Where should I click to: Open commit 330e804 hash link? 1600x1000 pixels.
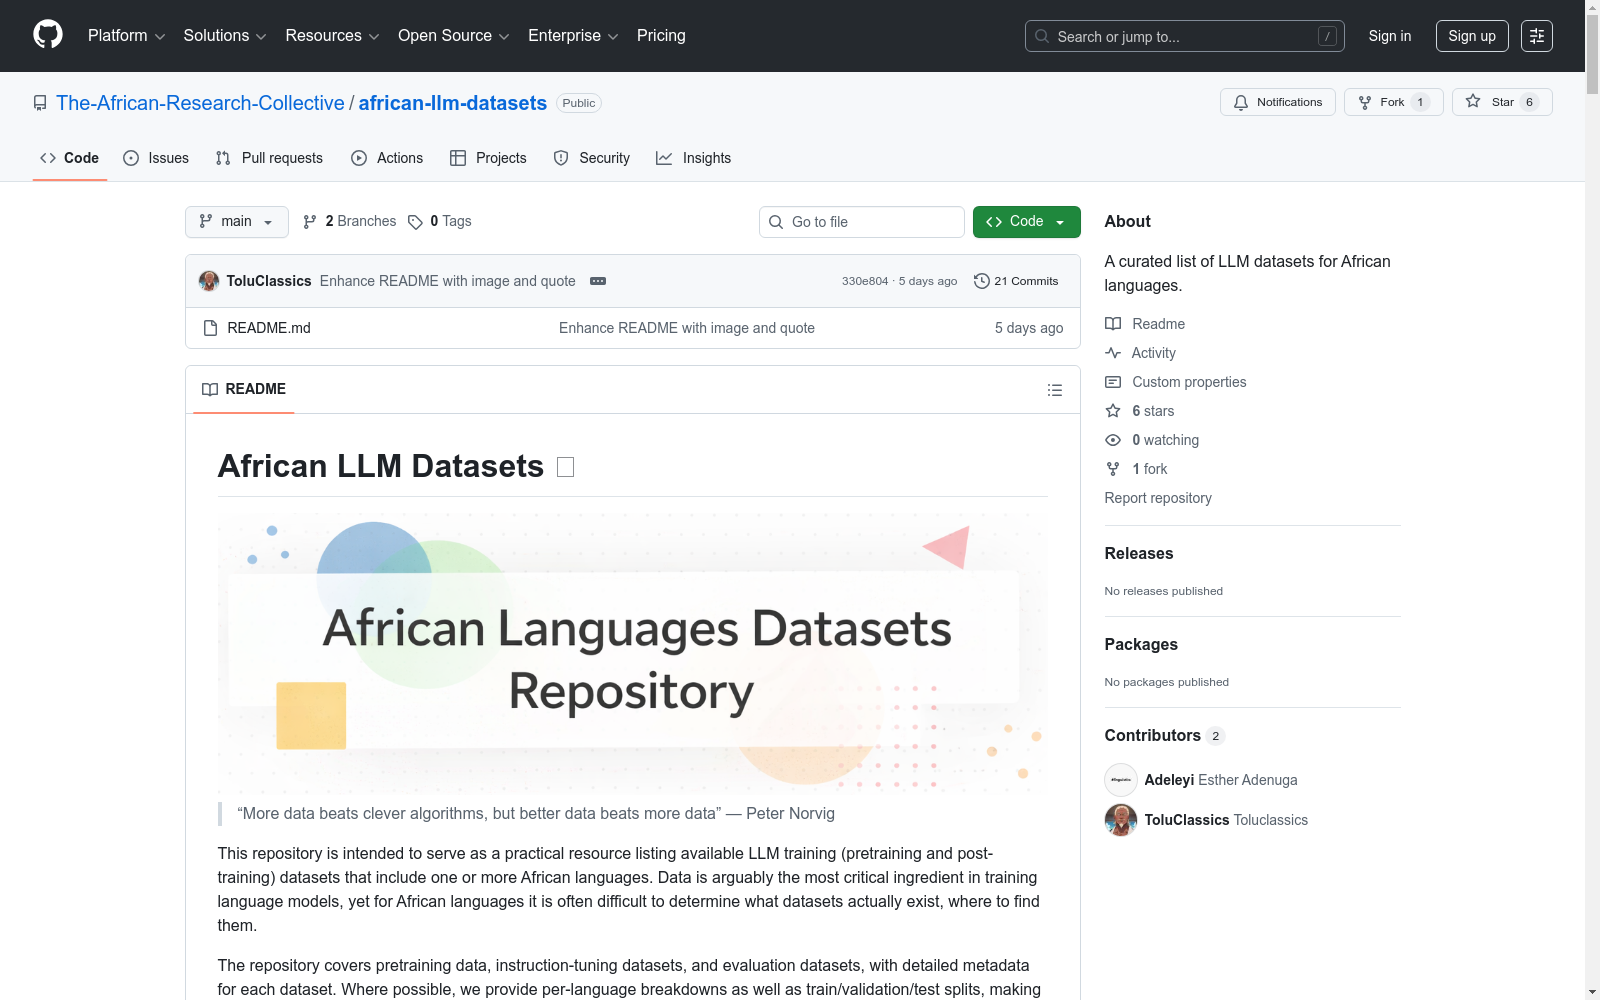[865, 281]
